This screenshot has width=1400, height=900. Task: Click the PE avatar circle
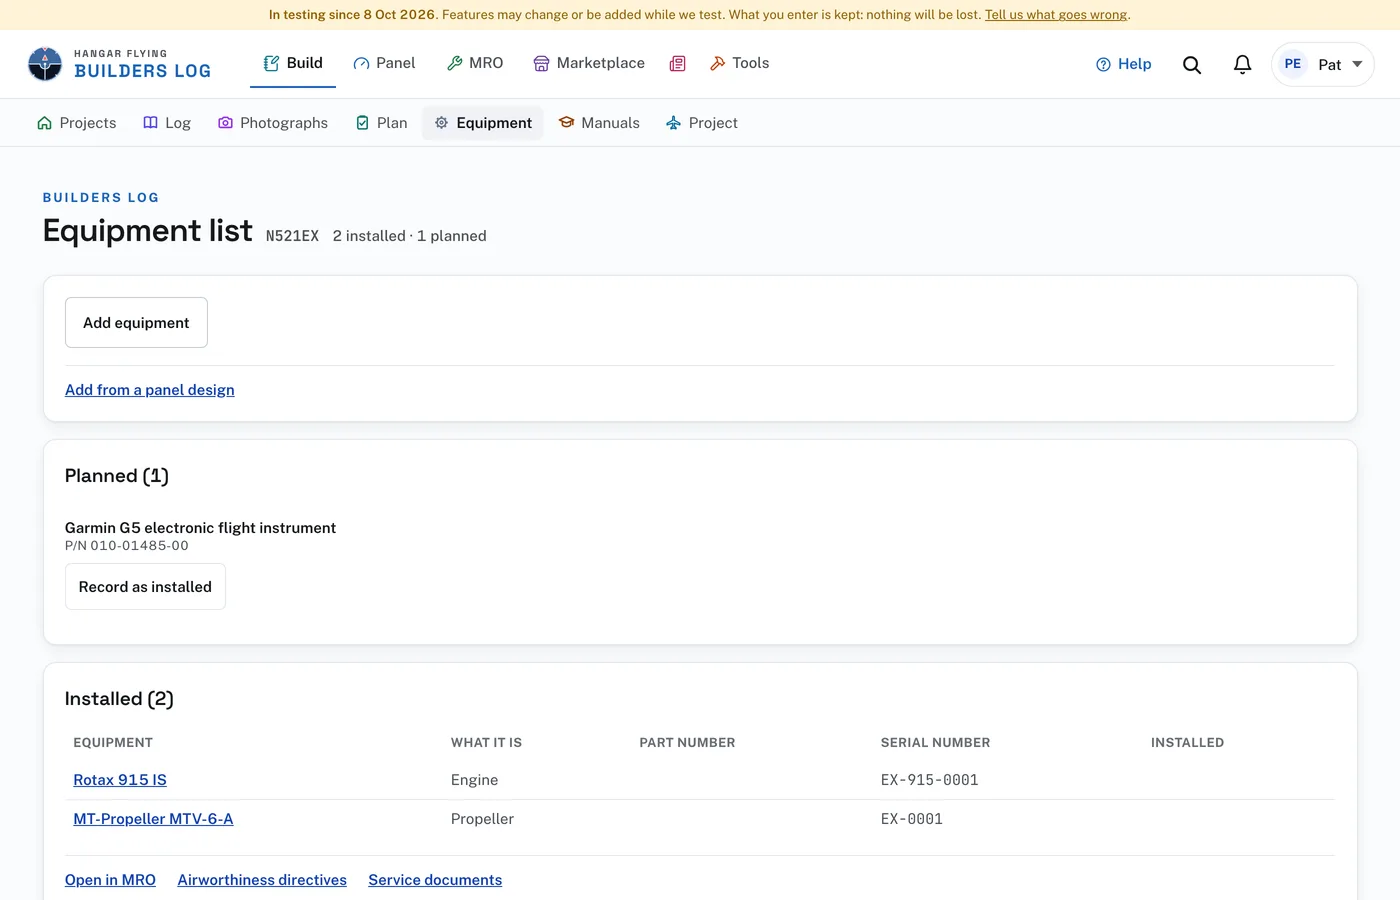(x=1292, y=64)
